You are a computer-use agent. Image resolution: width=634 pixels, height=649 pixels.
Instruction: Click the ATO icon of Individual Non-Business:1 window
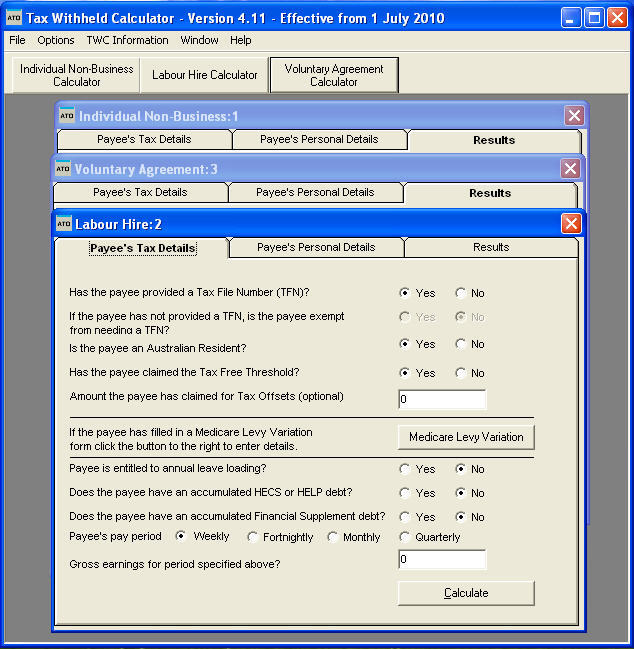click(67, 115)
